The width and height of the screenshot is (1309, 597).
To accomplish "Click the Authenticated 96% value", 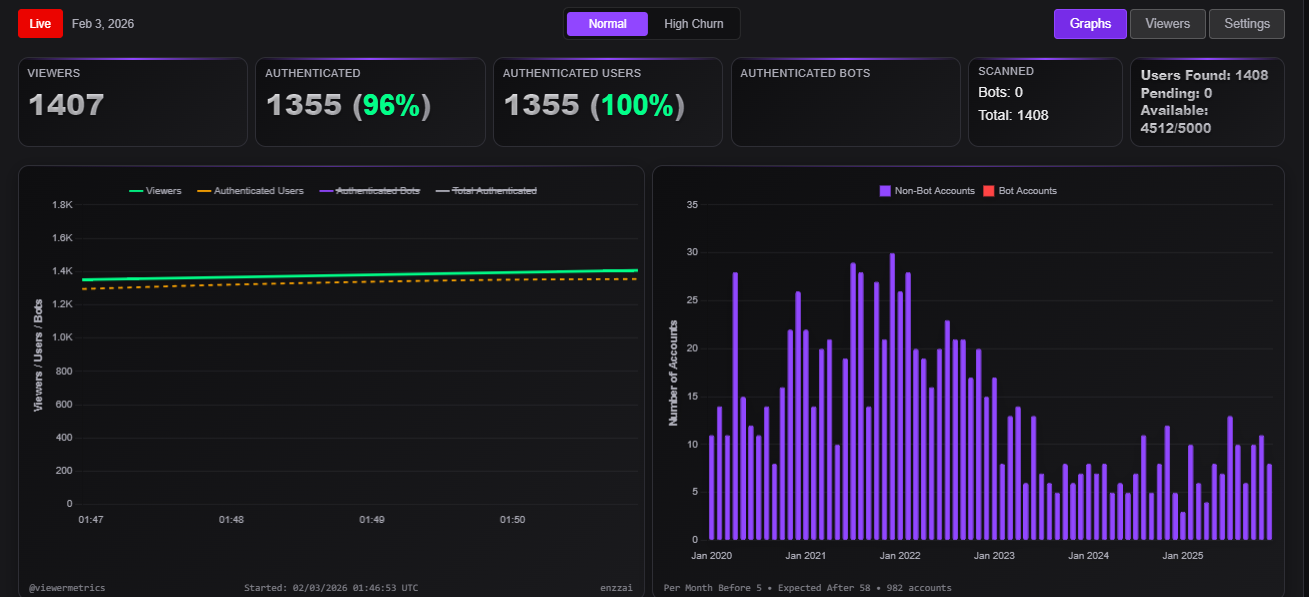I will pos(391,105).
